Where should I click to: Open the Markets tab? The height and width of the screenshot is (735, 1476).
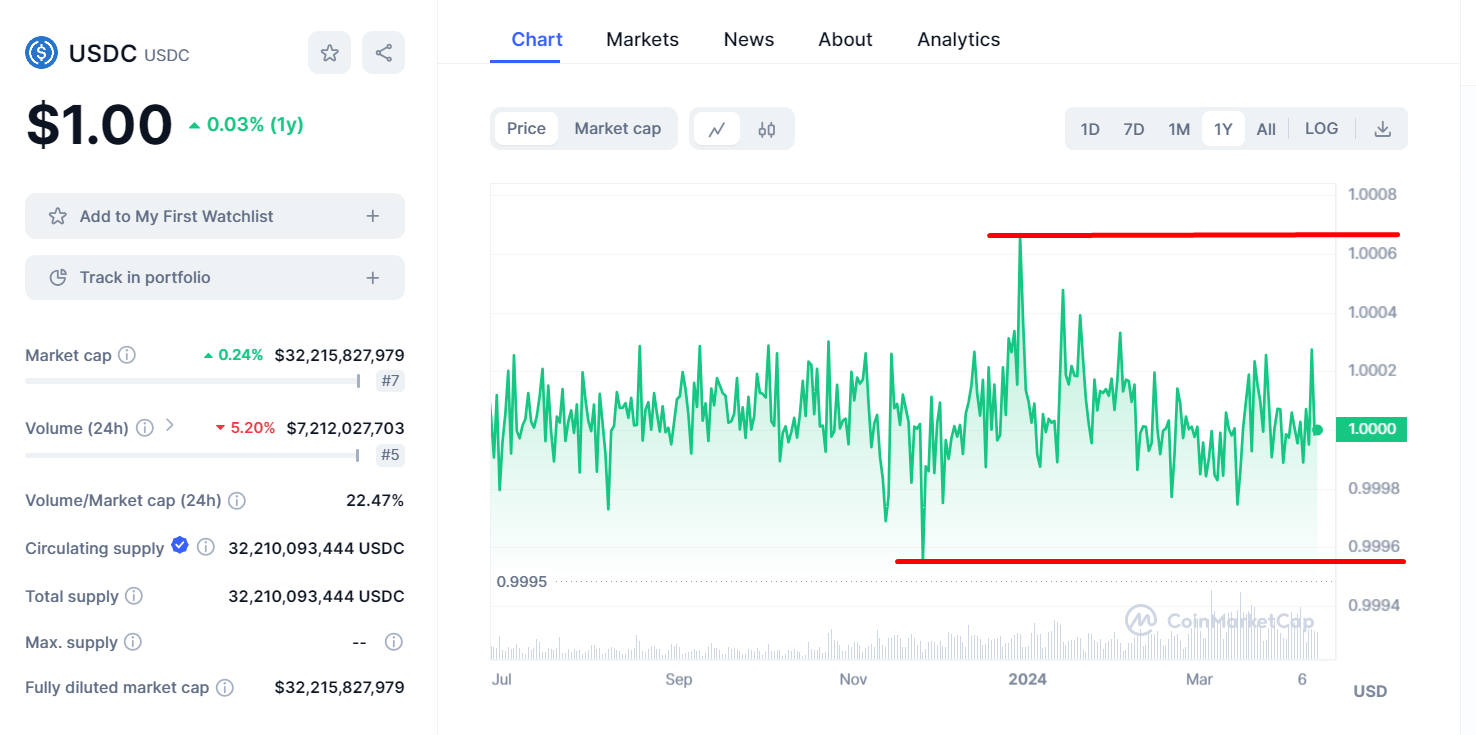pyautogui.click(x=642, y=39)
